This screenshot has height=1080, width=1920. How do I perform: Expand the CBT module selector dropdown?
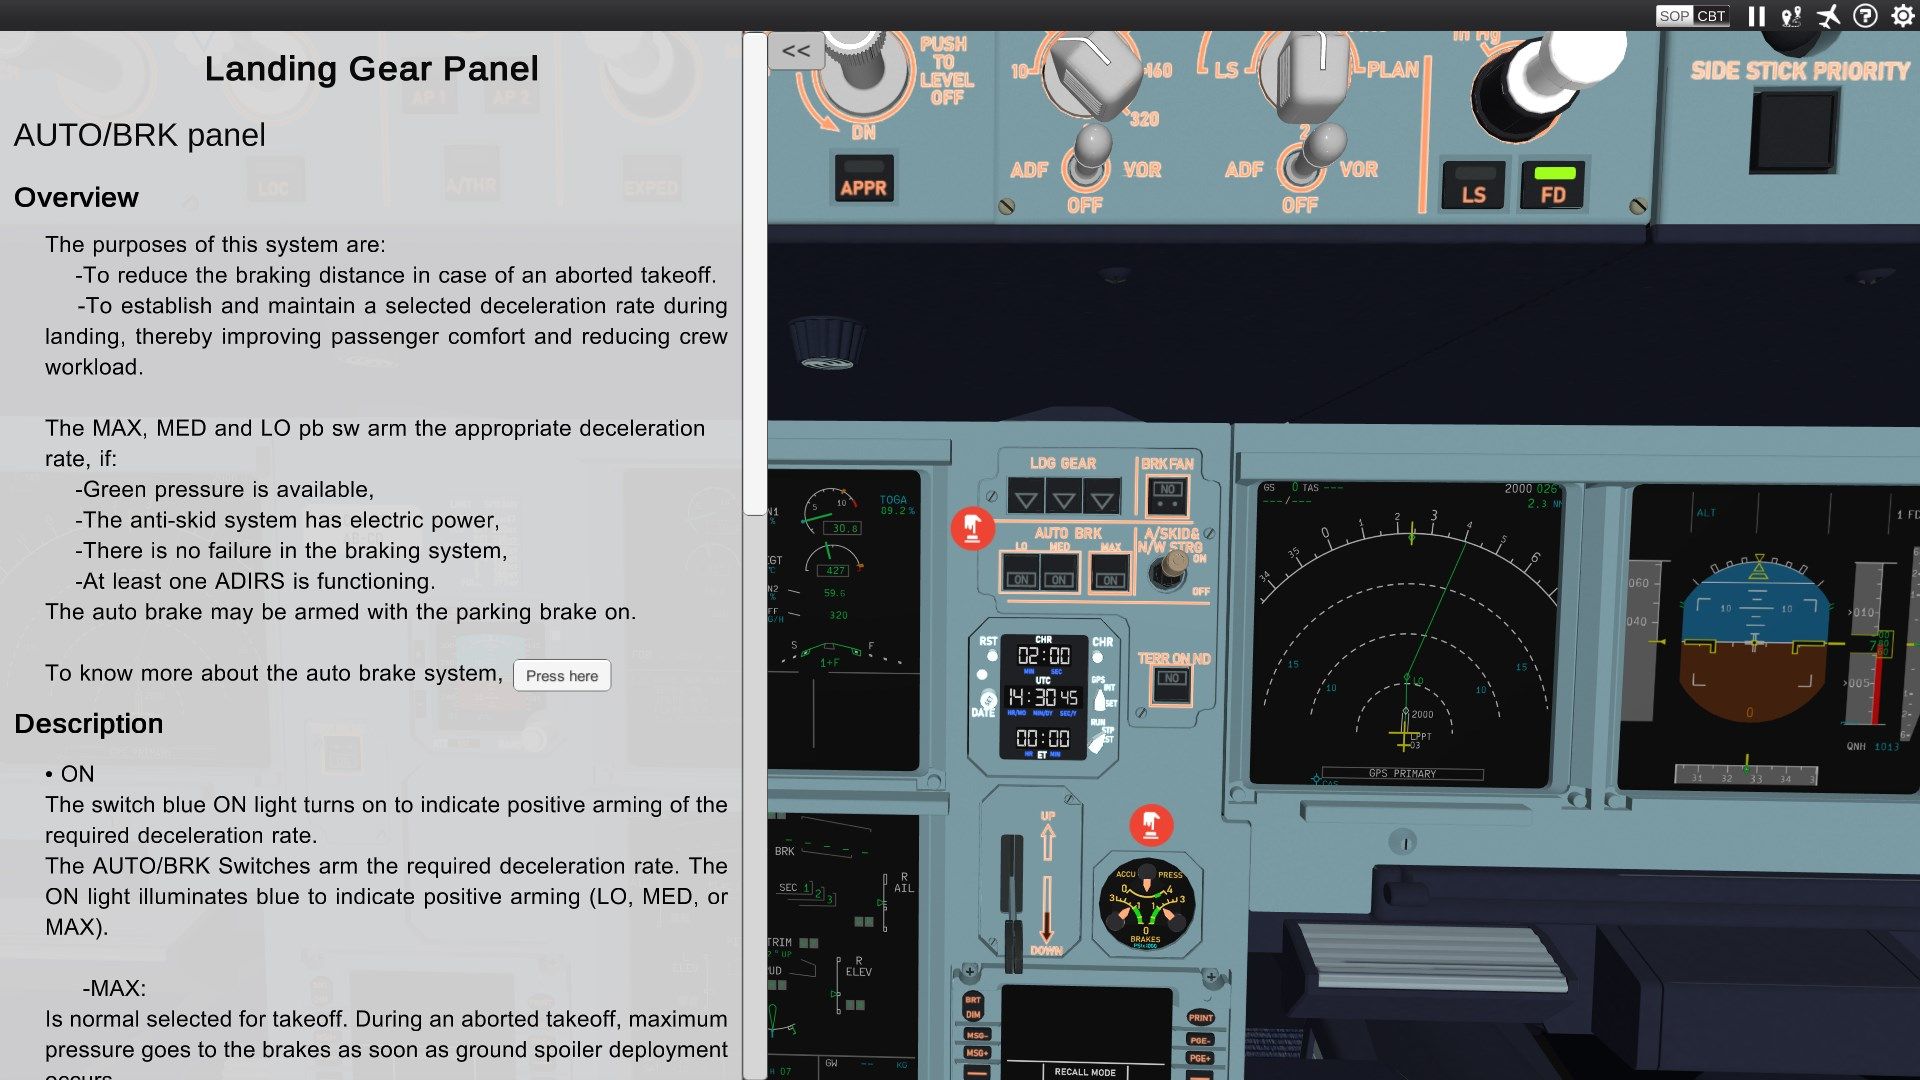[1714, 15]
